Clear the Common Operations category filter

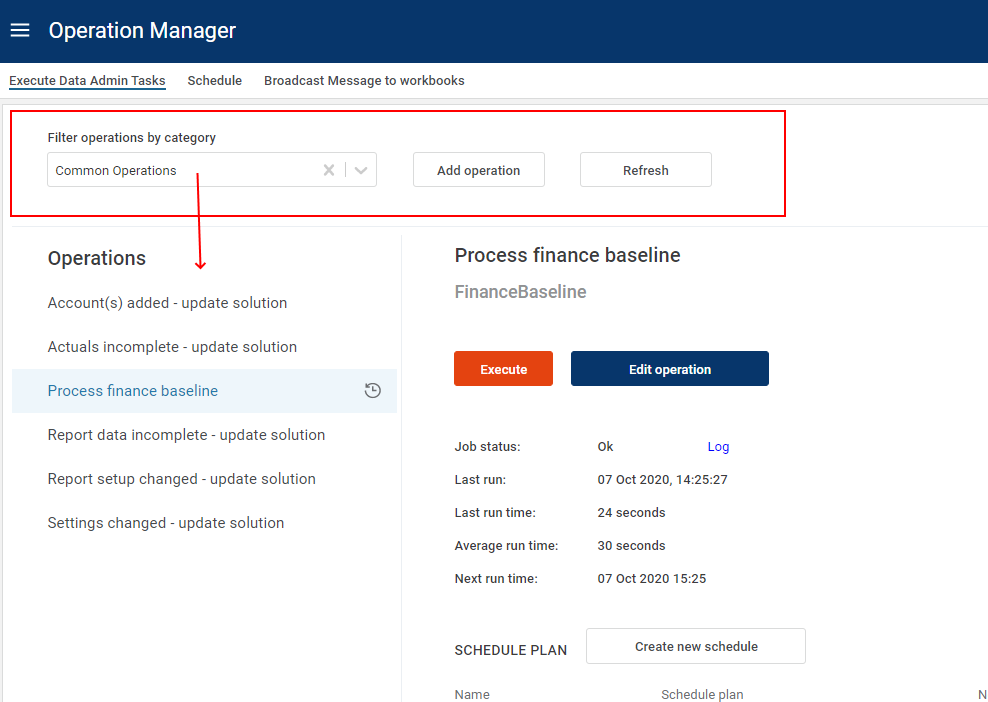coord(328,170)
